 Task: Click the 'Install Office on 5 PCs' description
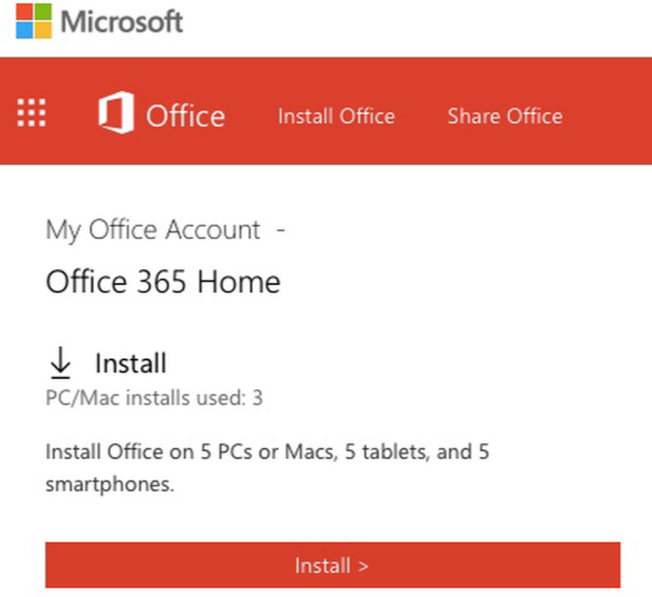[x=267, y=452]
